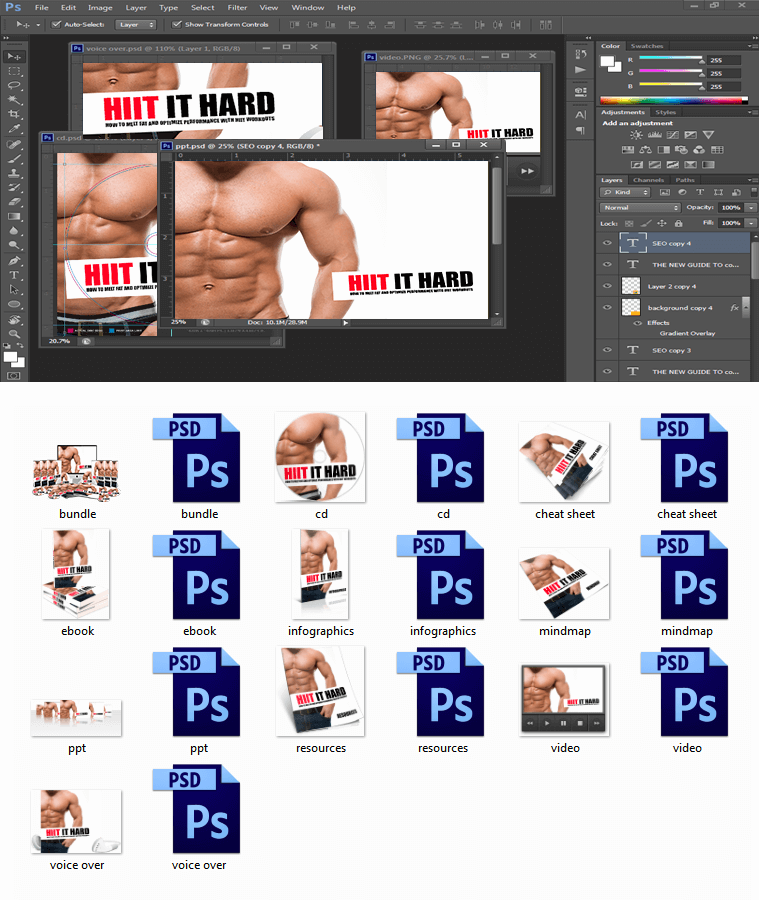Switch to the Swatches tab
Screen dimensions: 759x900
click(x=646, y=46)
